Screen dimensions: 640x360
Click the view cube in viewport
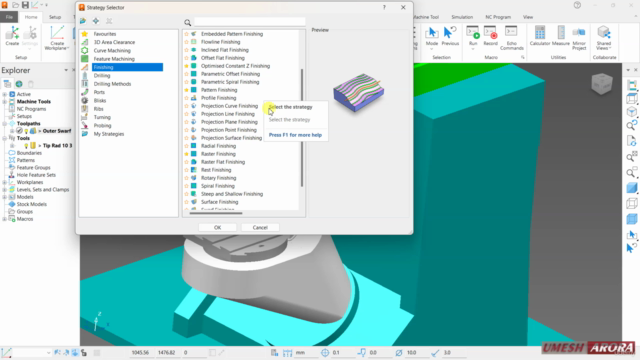(x=602, y=83)
